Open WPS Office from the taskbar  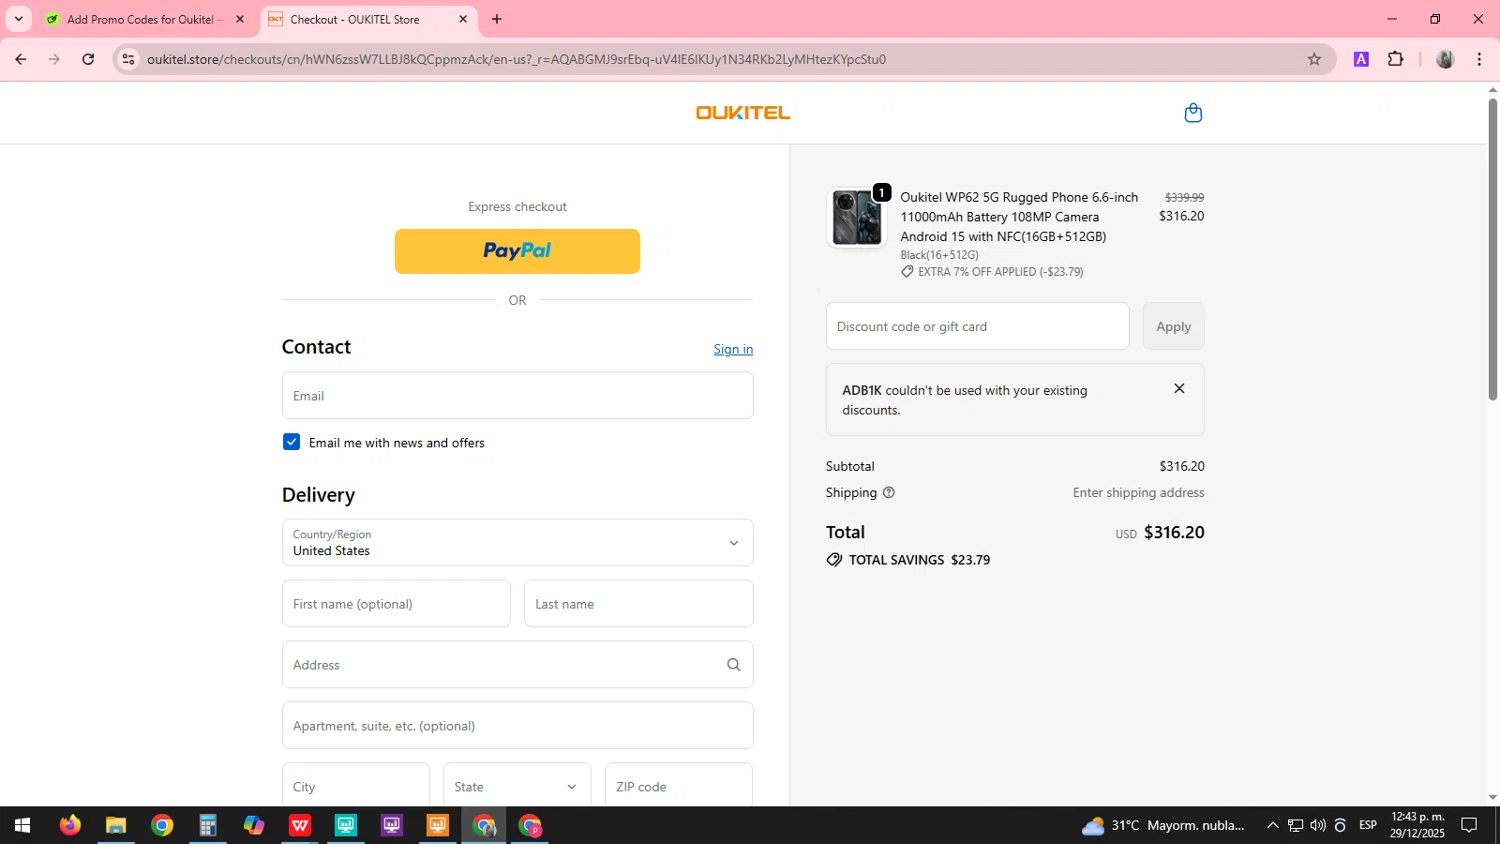point(300,826)
